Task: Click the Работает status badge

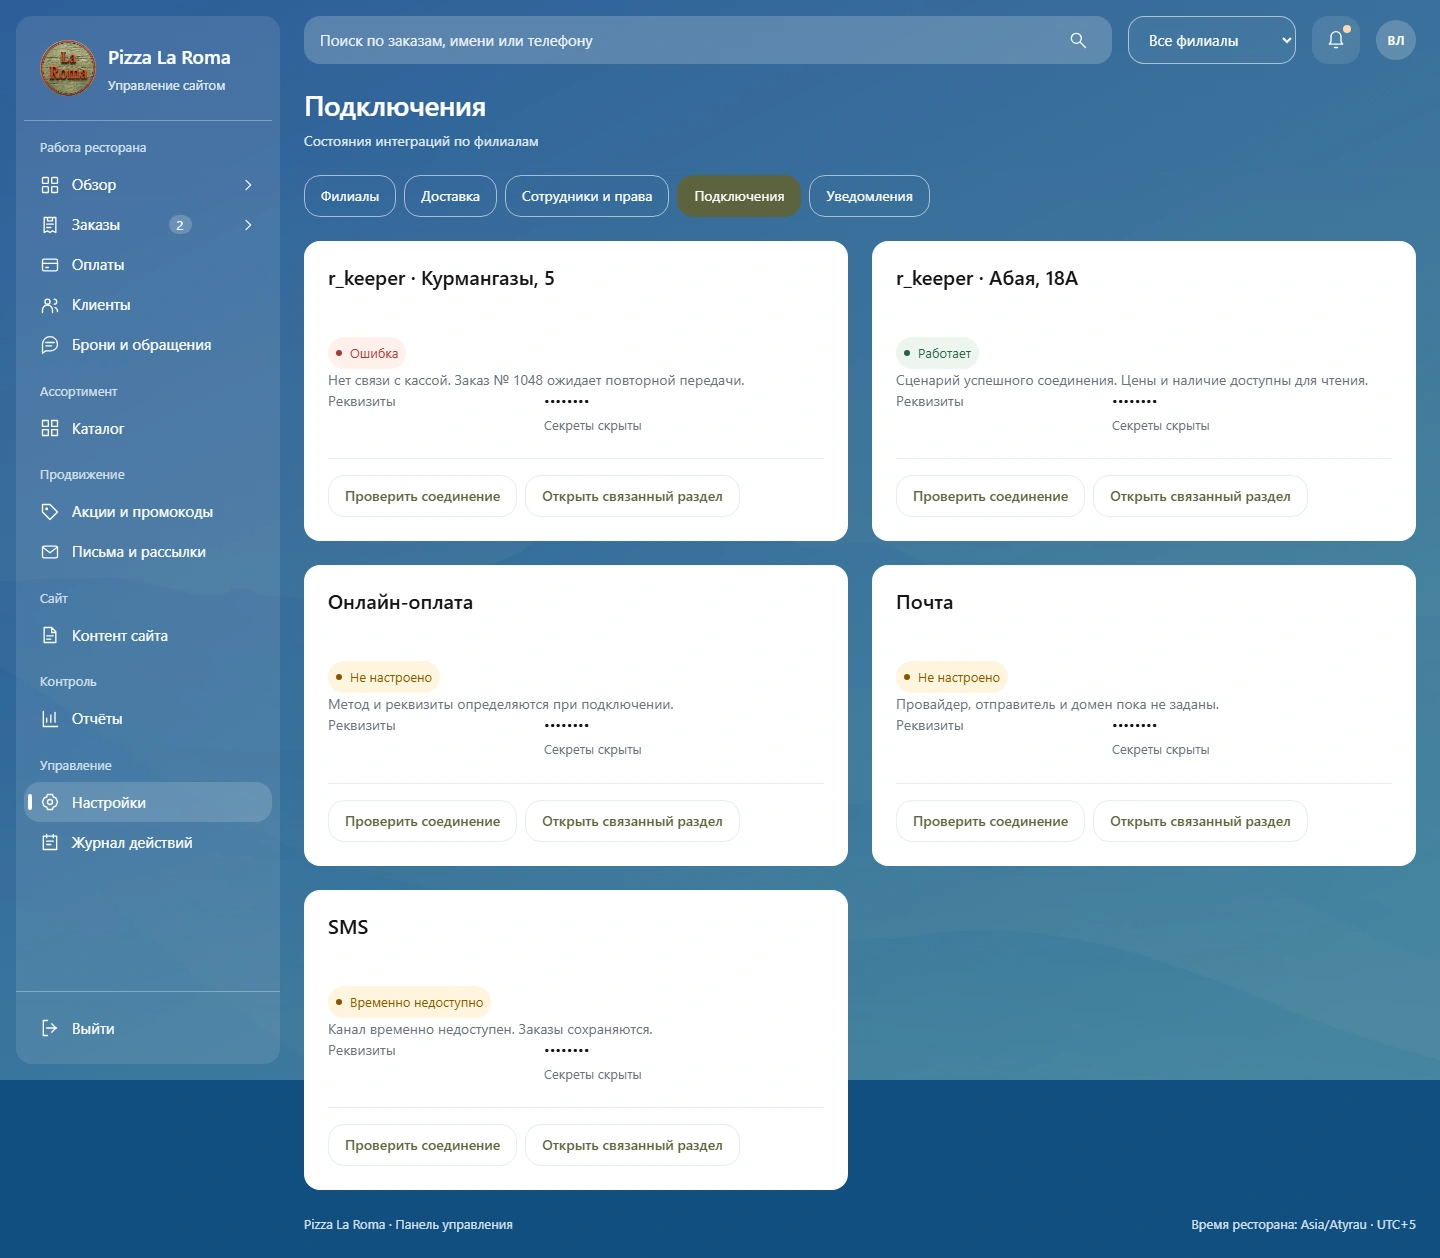Action: click(x=937, y=353)
